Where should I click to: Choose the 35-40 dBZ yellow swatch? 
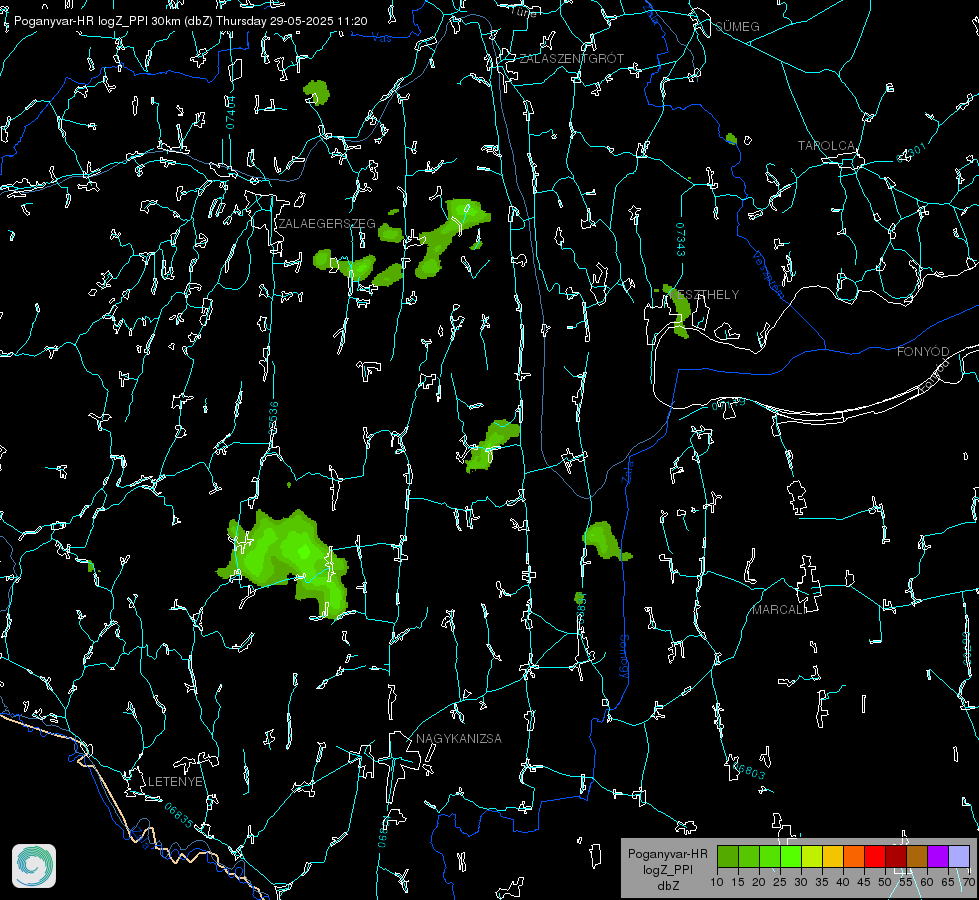click(833, 856)
